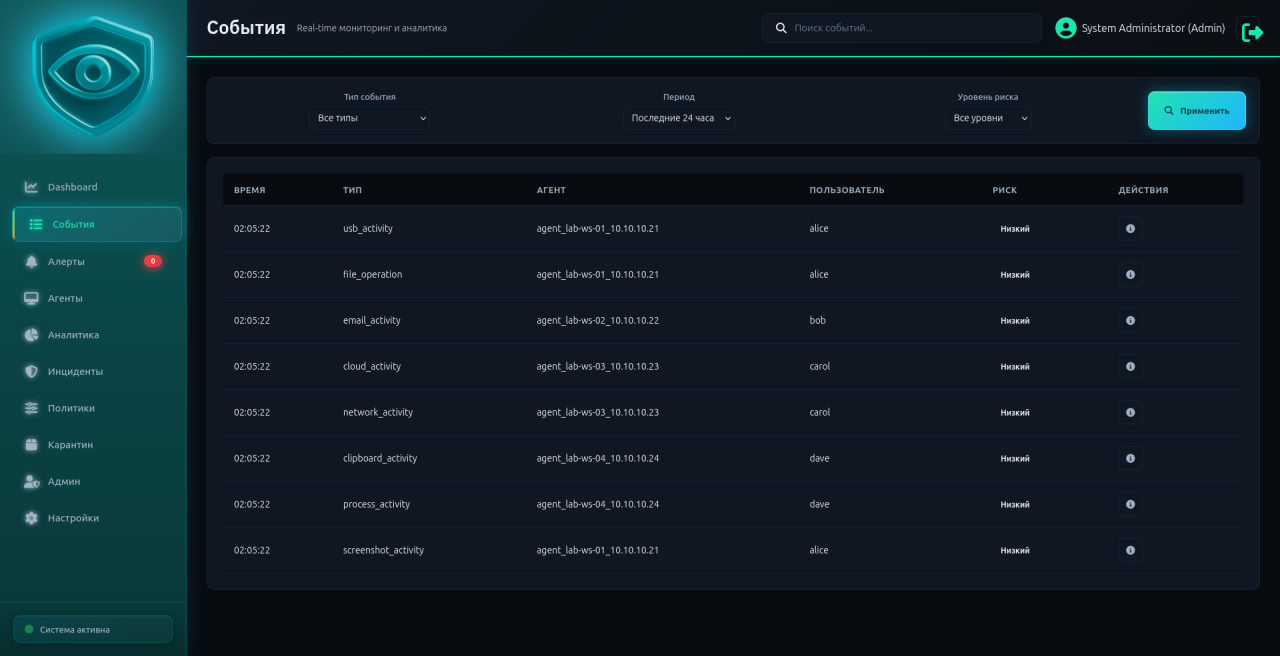
Task: Click the bob user cell
Action: point(818,321)
